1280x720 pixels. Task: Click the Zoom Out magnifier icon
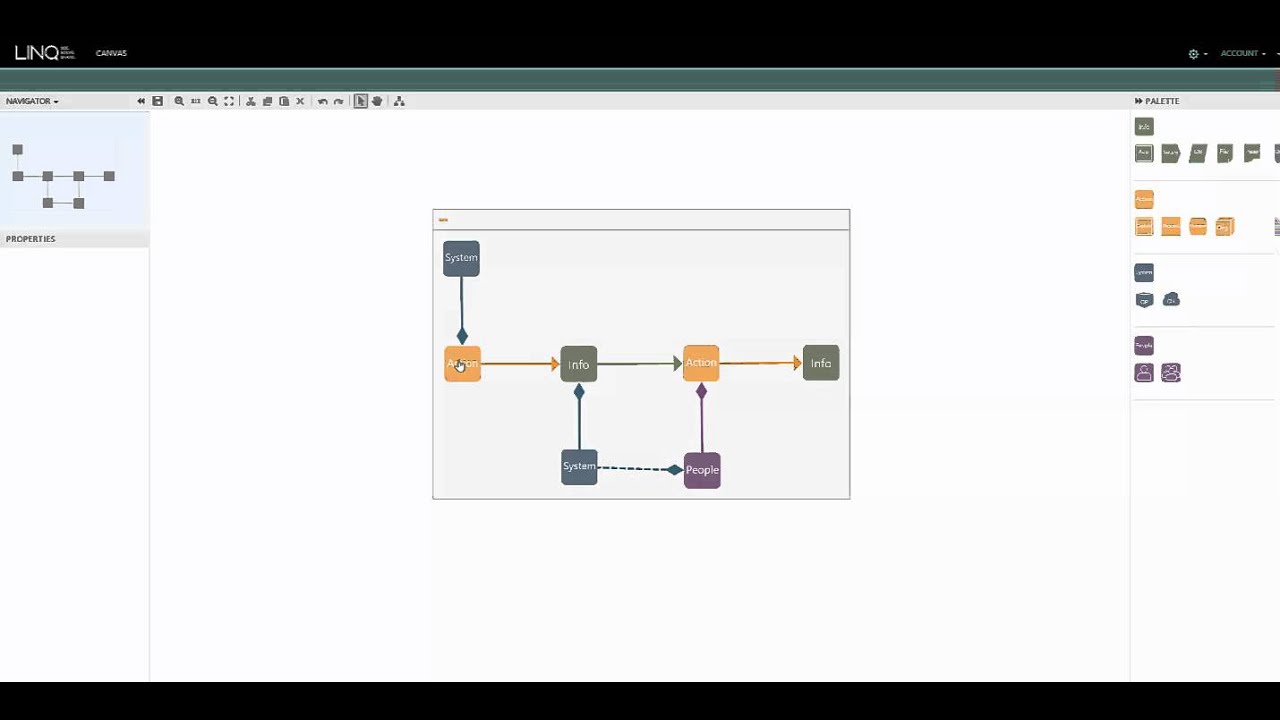pyautogui.click(x=212, y=101)
